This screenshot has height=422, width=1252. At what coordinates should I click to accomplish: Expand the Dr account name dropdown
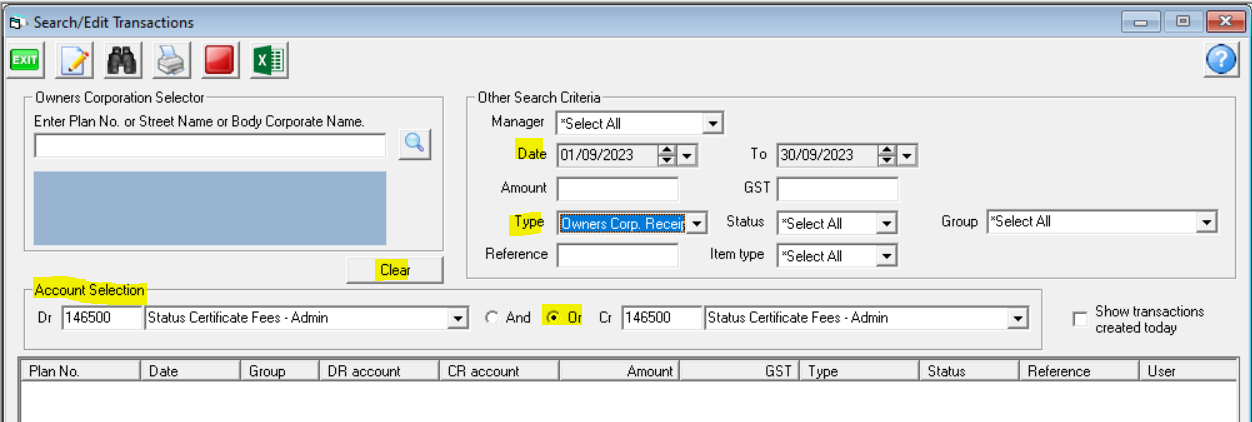click(x=459, y=318)
